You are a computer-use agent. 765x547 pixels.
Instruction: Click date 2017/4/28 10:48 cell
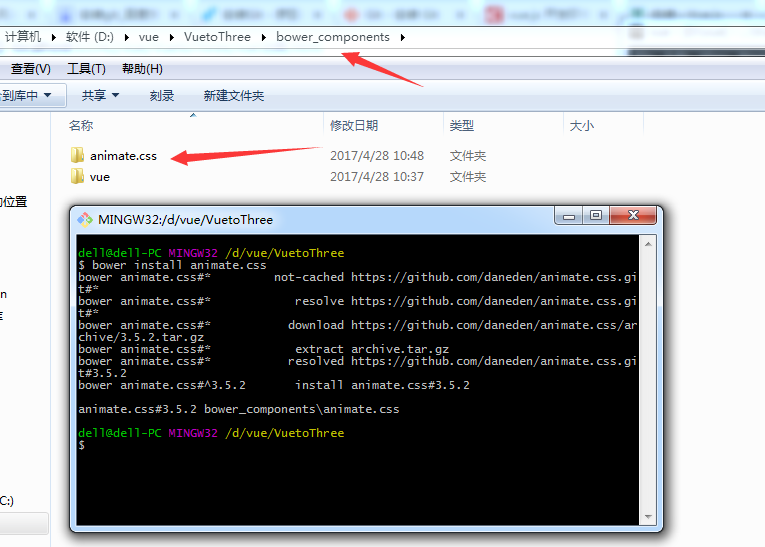click(377, 156)
